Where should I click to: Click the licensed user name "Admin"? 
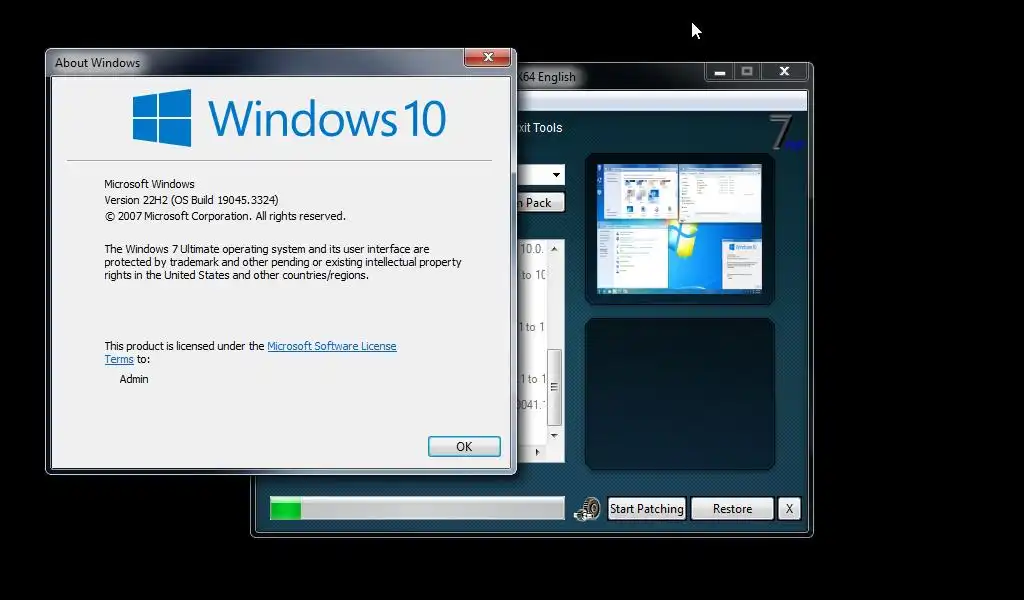134,379
